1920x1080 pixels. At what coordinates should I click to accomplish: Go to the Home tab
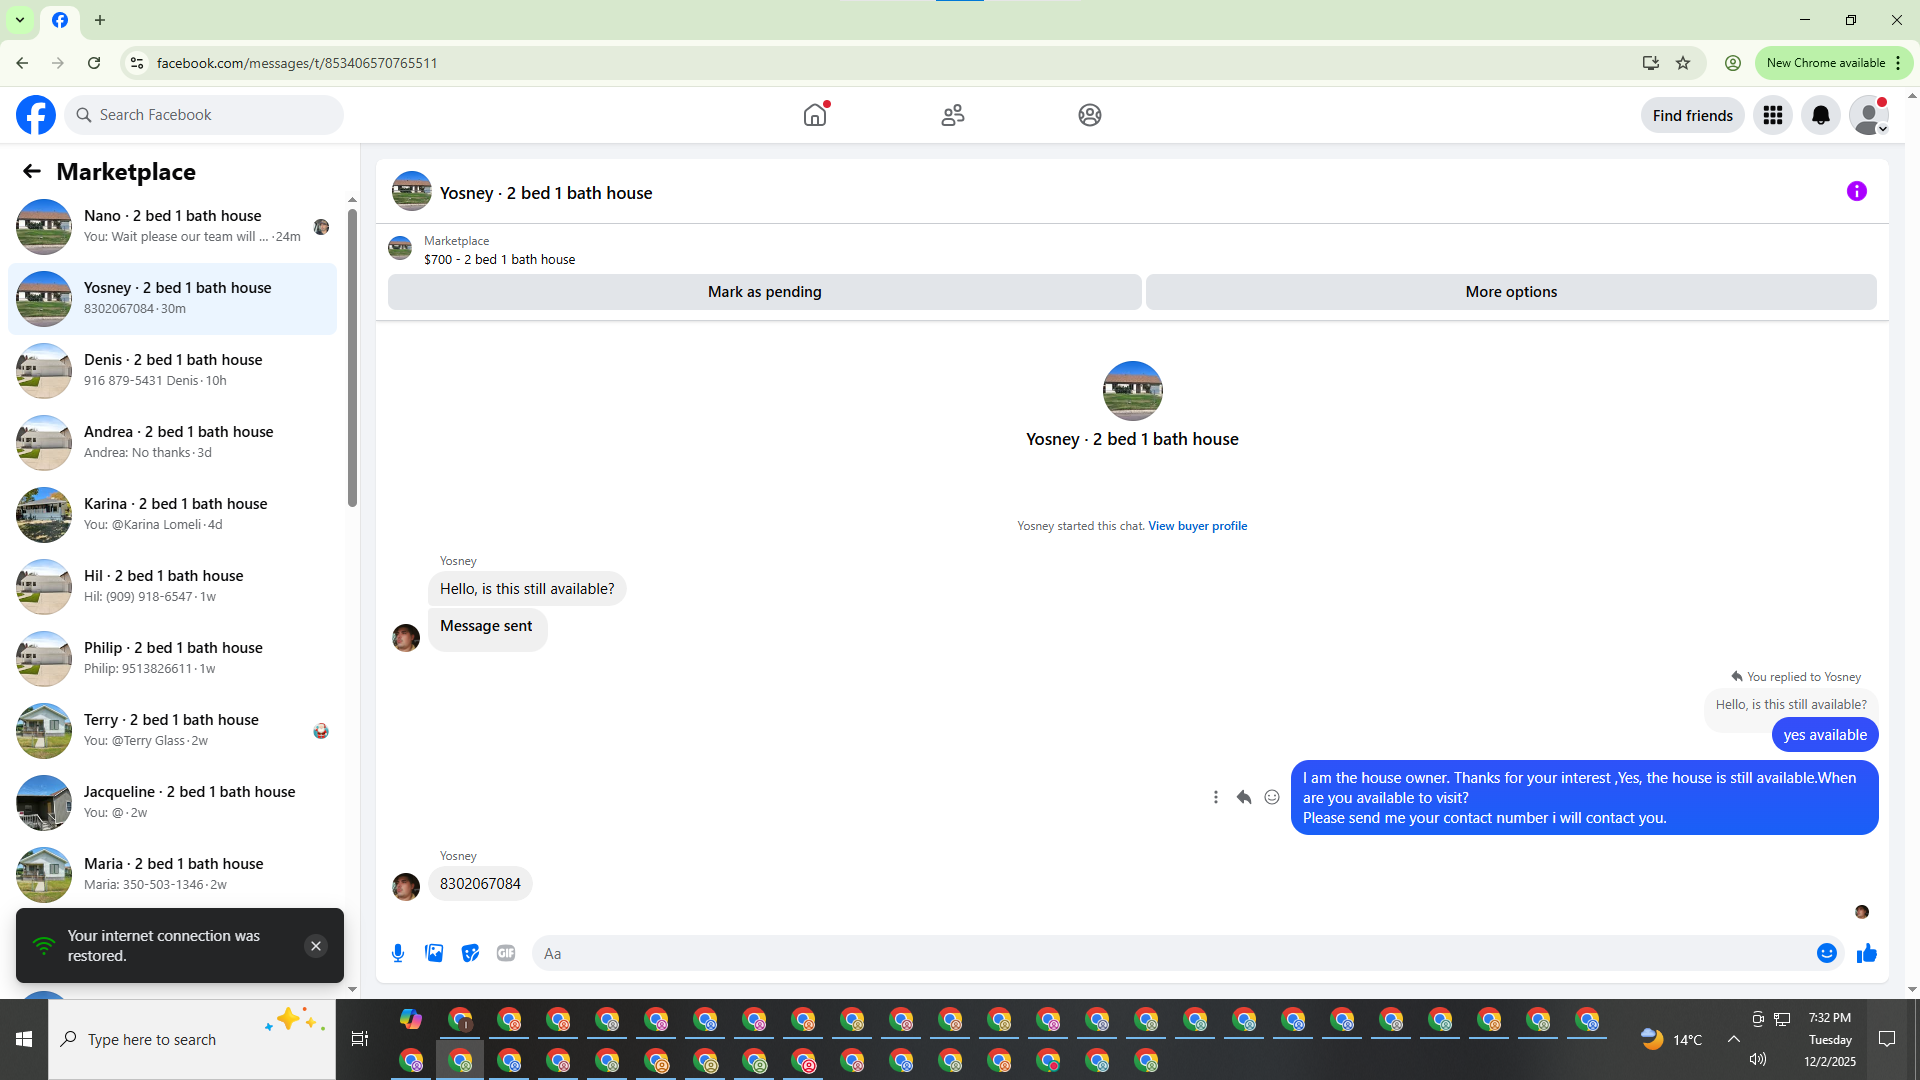pyautogui.click(x=815, y=115)
